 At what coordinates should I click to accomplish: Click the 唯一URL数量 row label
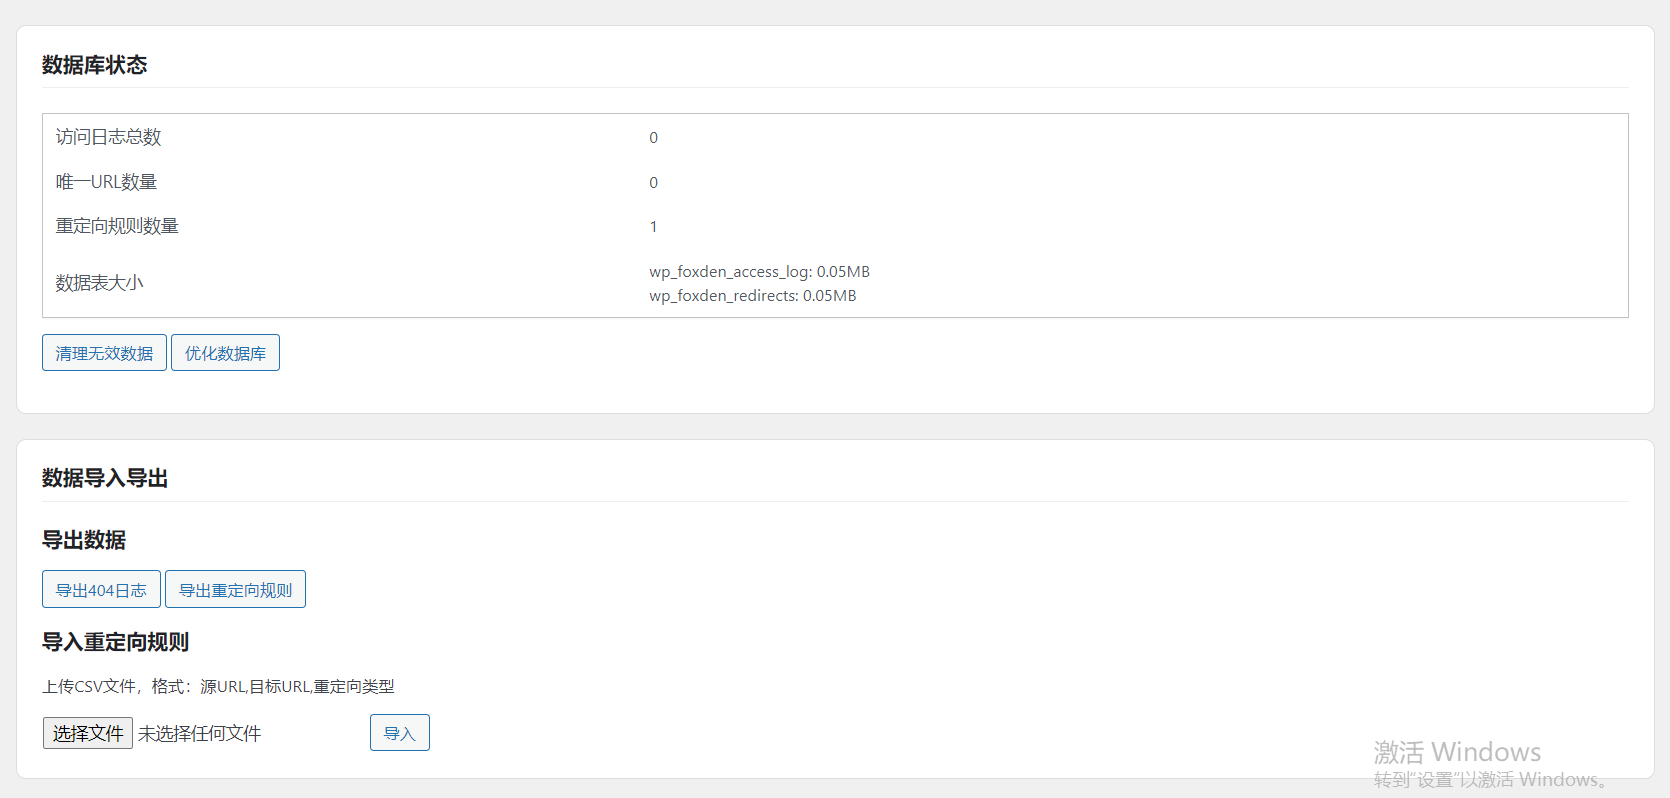106,182
